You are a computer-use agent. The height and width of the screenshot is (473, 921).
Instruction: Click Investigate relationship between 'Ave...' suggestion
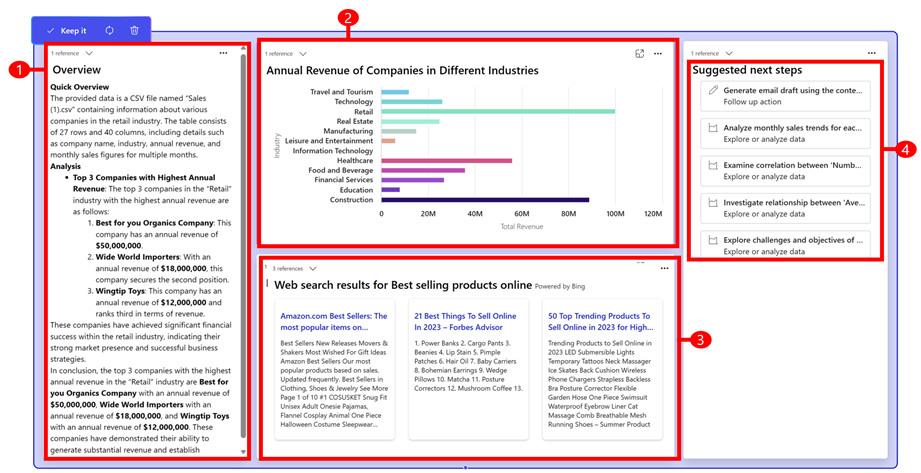pos(785,208)
